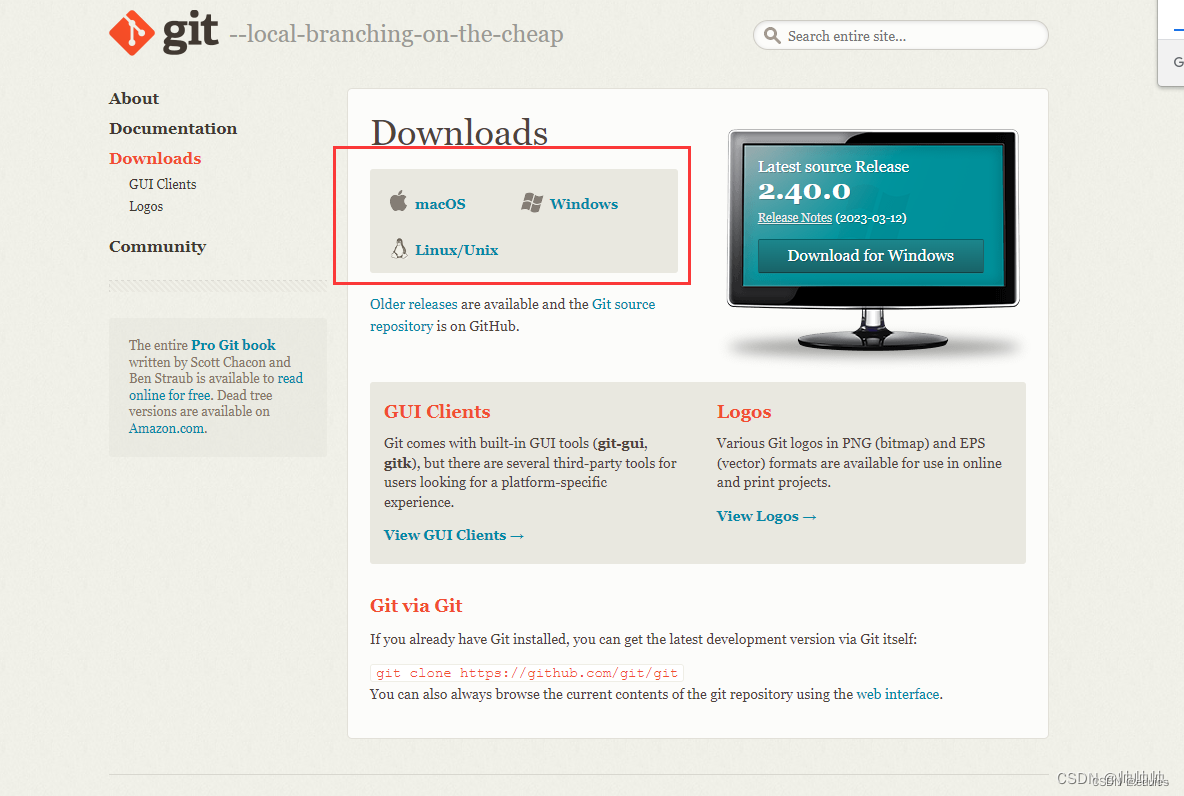This screenshot has height=796, width=1184.
Task: Click the Linux penguin icon
Action: coord(399,248)
